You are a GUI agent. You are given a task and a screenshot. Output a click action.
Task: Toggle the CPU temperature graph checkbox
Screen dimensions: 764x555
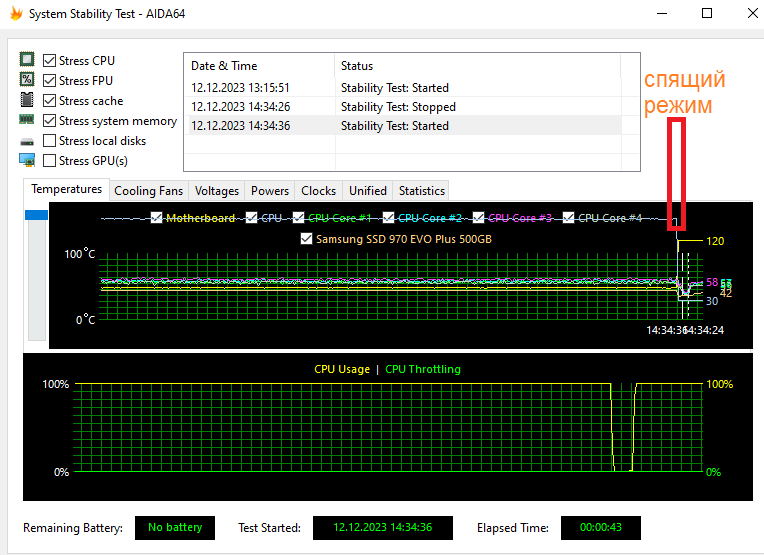(x=251, y=218)
